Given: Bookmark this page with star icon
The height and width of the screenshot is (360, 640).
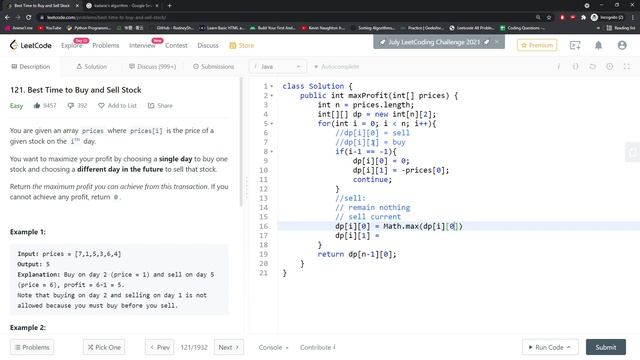Looking at the screenshot, I should [549, 18].
